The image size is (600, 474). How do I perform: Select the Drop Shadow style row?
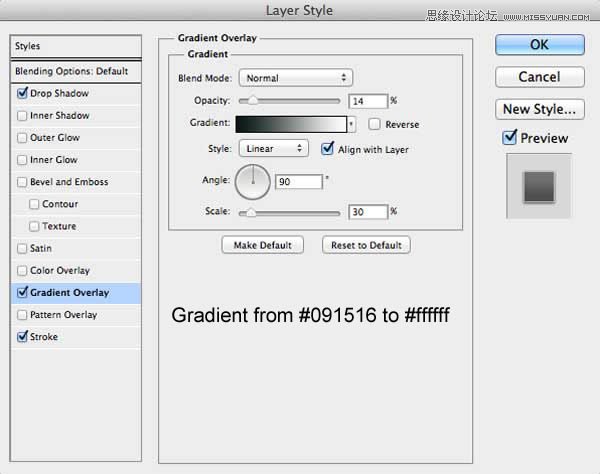point(76,93)
